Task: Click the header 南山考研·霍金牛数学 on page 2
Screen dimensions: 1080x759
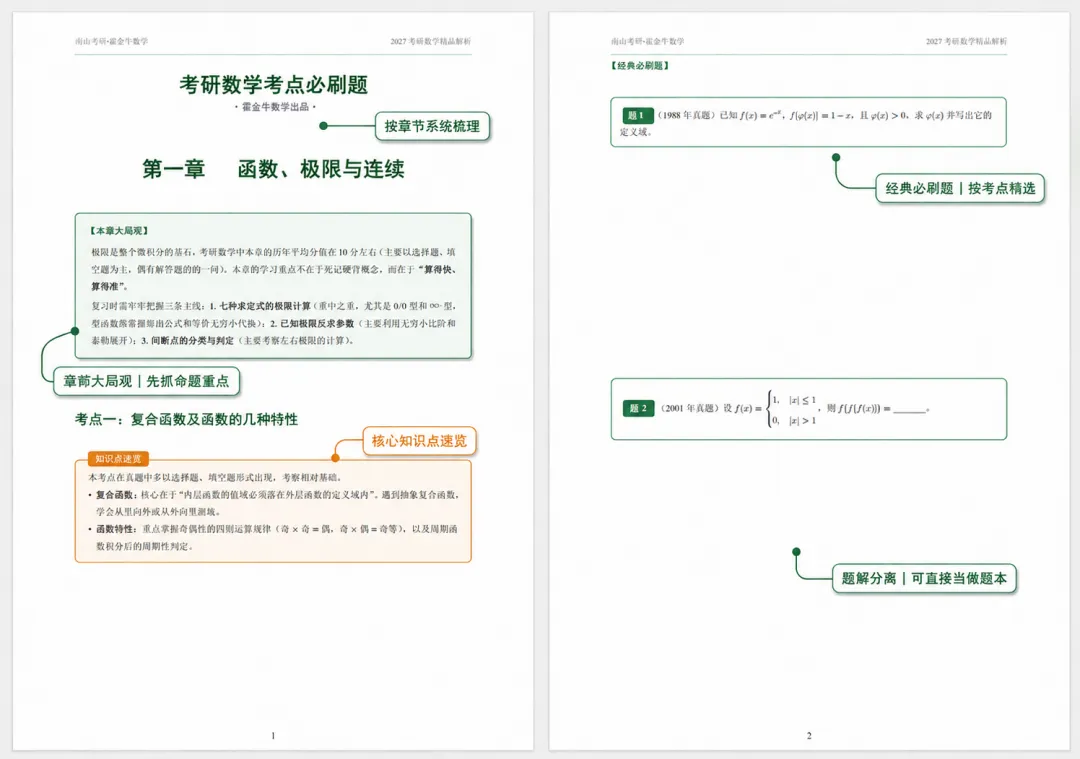Action: pos(647,41)
